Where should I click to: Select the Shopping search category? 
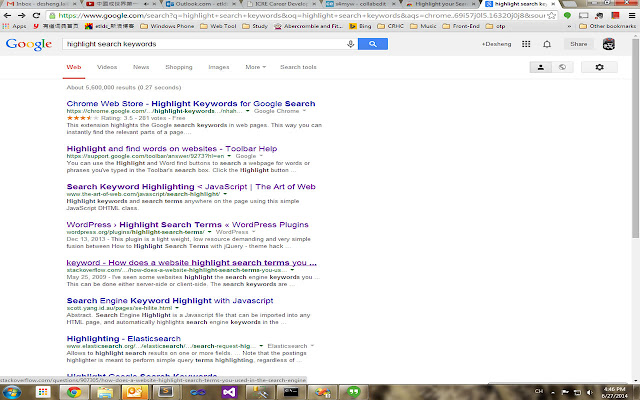point(179,67)
